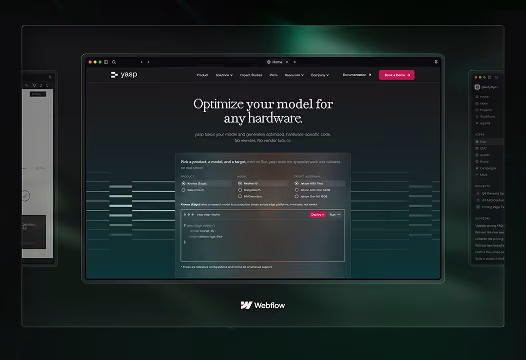Click inside the terminal code area
The width and height of the screenshot is (526, 360).
click(262, 240)
